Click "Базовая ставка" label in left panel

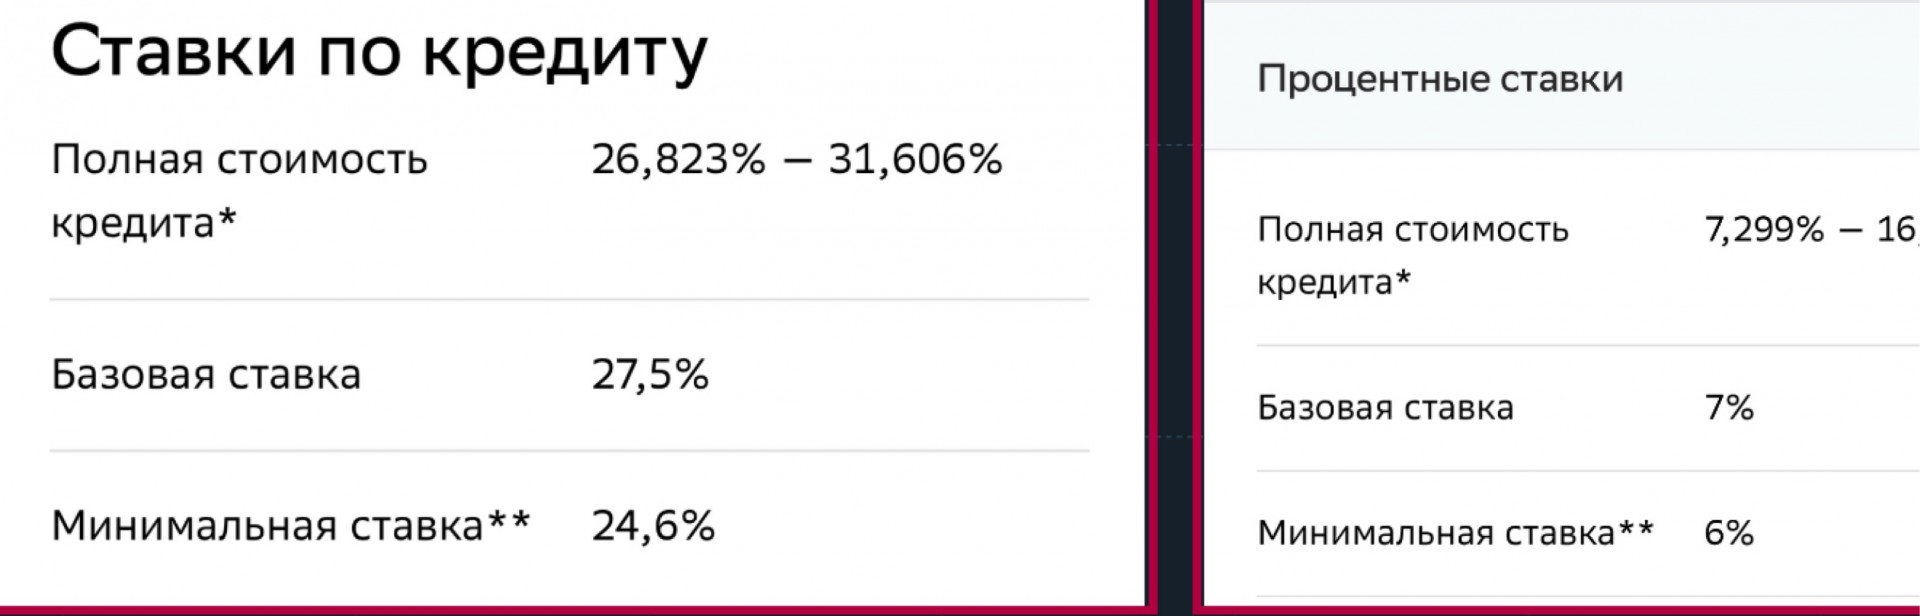tap(206, 375)
